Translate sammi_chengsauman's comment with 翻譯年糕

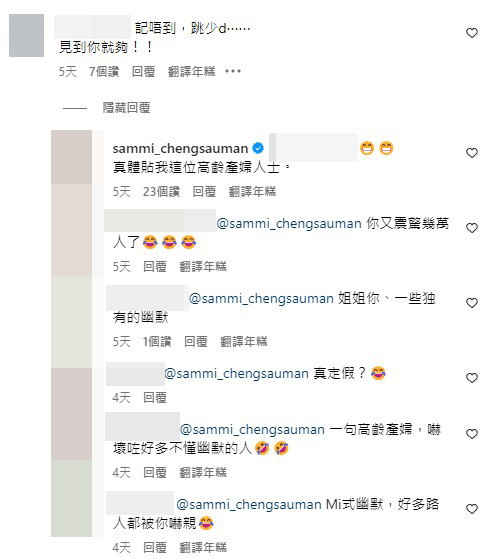252,191
